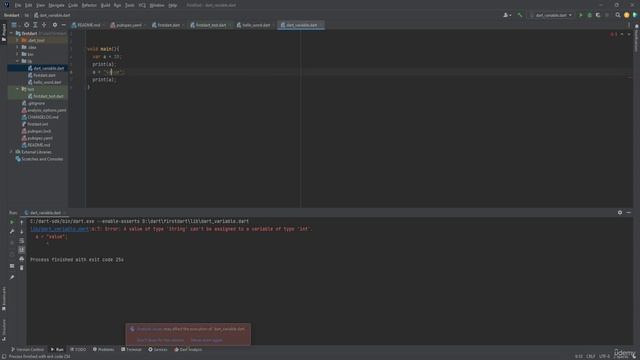Collapse all items in Project tree
Image resolution: width=640 pixels, height=360 pixels.
pyautogui.click(x=44, y=25)
